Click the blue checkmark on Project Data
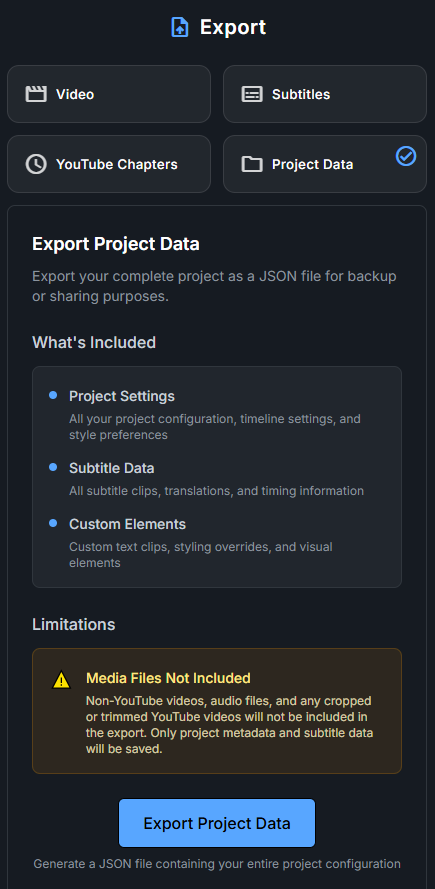Screen dimensions: 435x889 (x=406, y=156)
